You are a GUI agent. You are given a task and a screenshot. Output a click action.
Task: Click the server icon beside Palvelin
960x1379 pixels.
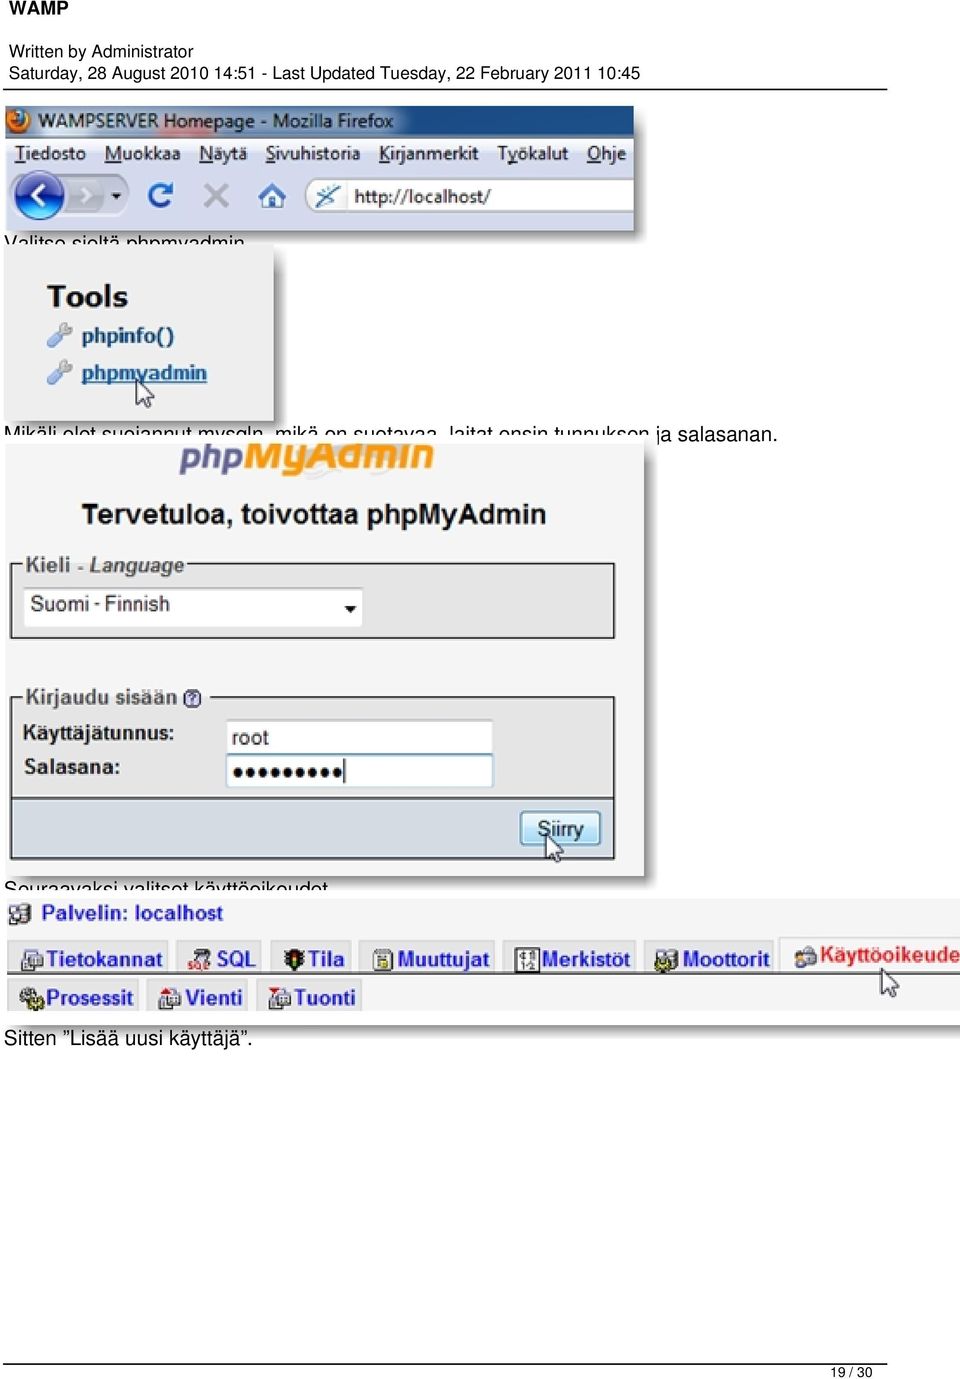[x=20, y=914]
